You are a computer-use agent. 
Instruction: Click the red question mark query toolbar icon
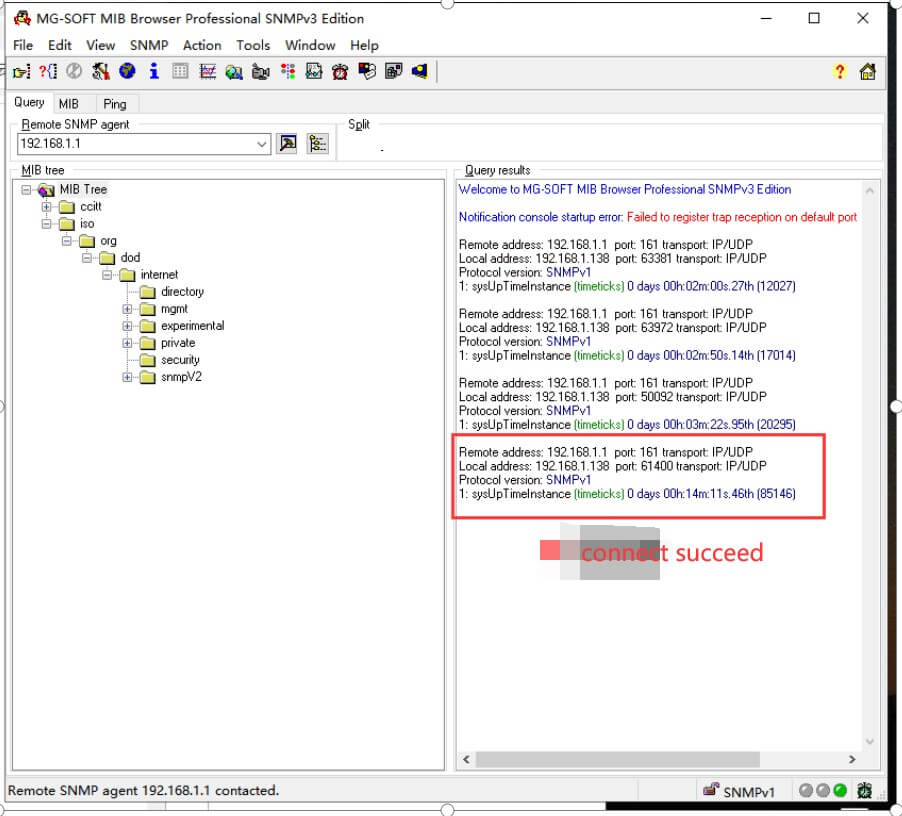click(x=48, y=71)
